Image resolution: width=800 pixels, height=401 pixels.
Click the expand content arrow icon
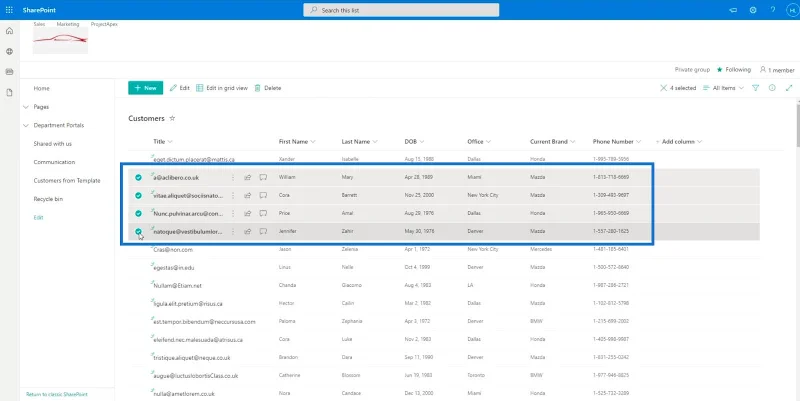789,88
